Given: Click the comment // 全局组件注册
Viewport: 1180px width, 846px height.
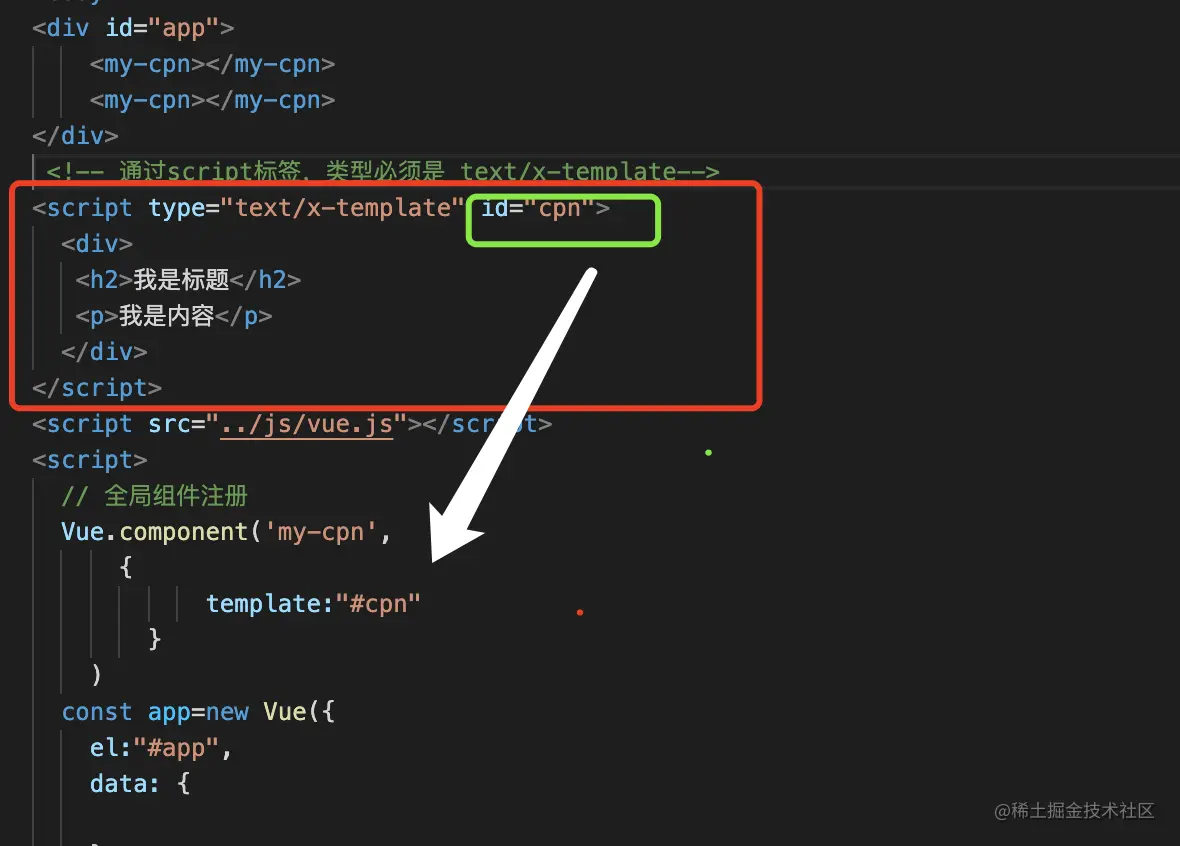Looking at the screenshot, I should 154,496.
